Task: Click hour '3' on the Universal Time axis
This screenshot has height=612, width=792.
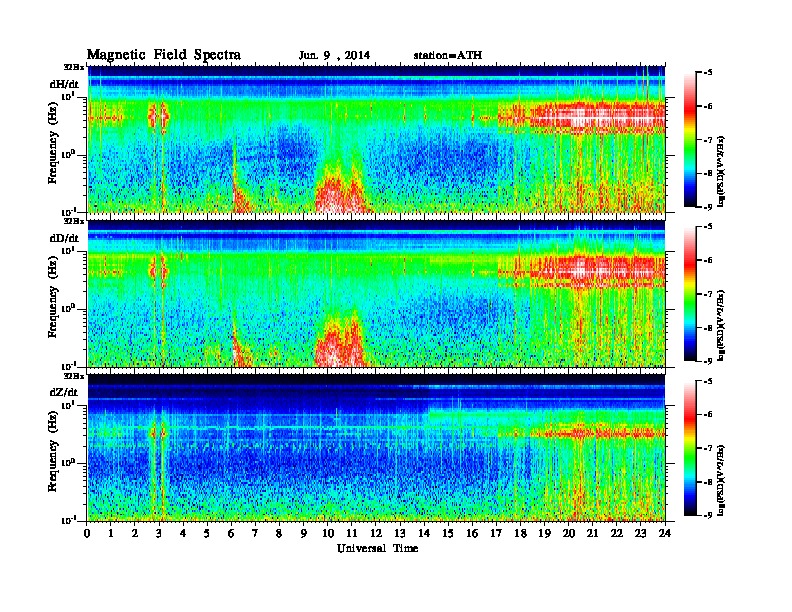Action: click(159, 533)
